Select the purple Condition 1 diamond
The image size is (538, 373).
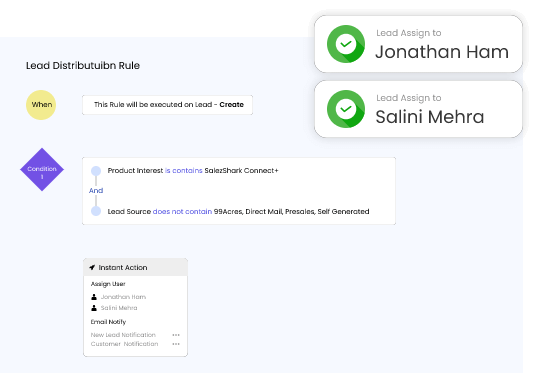point(42,170)
